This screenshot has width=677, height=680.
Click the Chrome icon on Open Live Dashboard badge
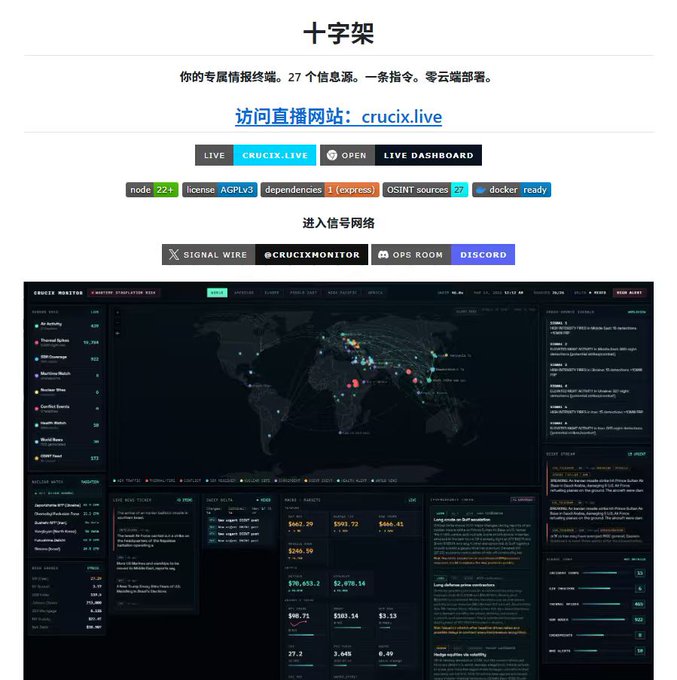[332, 155]
